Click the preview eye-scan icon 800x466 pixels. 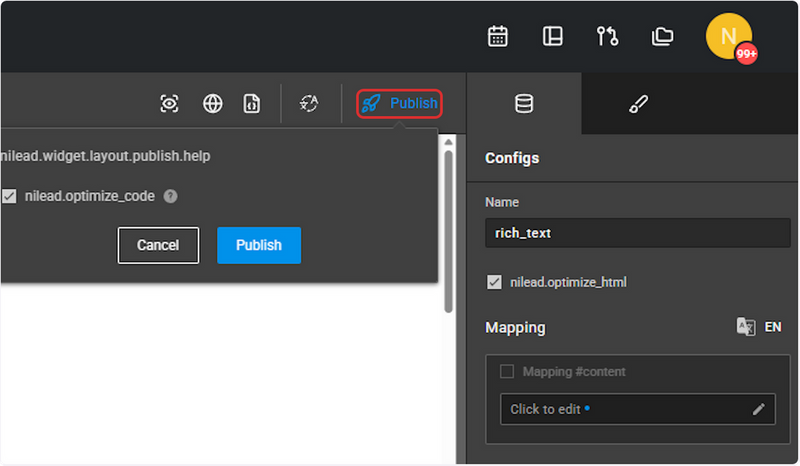pyautogui.click(x=169, y=104)
